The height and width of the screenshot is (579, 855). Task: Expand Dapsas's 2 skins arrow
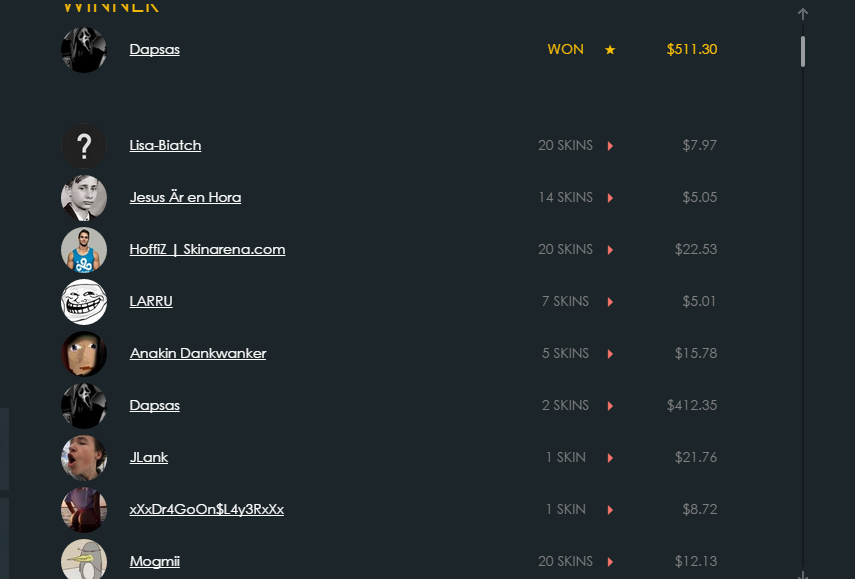[x=610, y=406]
